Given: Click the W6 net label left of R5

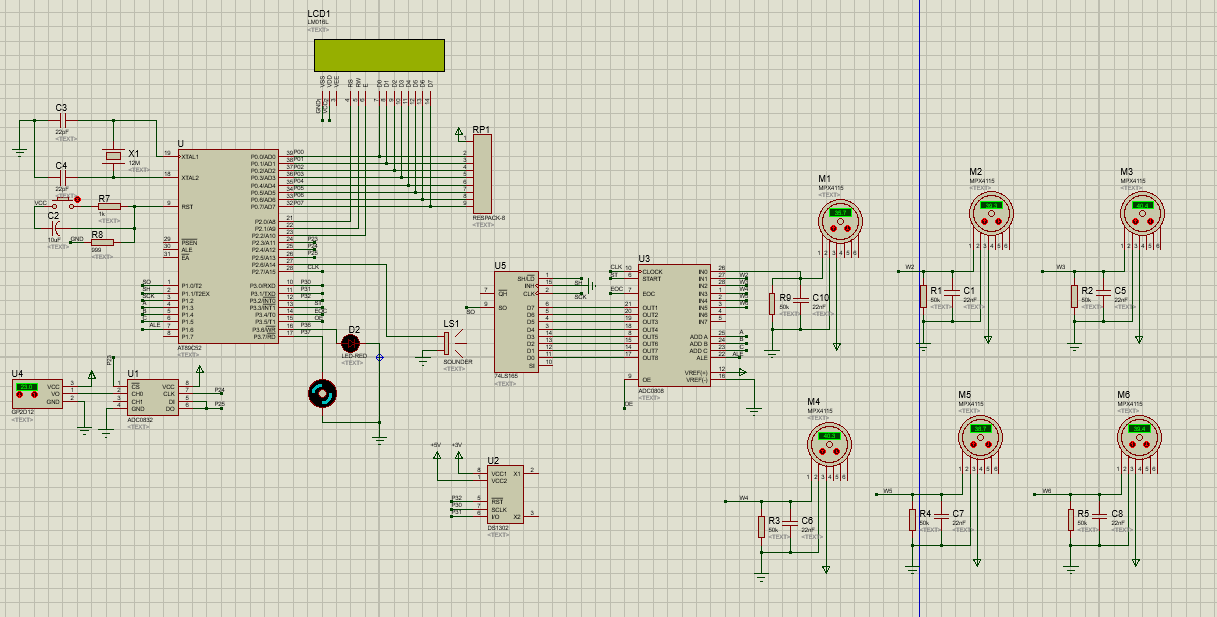Looking at the screenshot, I should click(x=1047, y=491).
